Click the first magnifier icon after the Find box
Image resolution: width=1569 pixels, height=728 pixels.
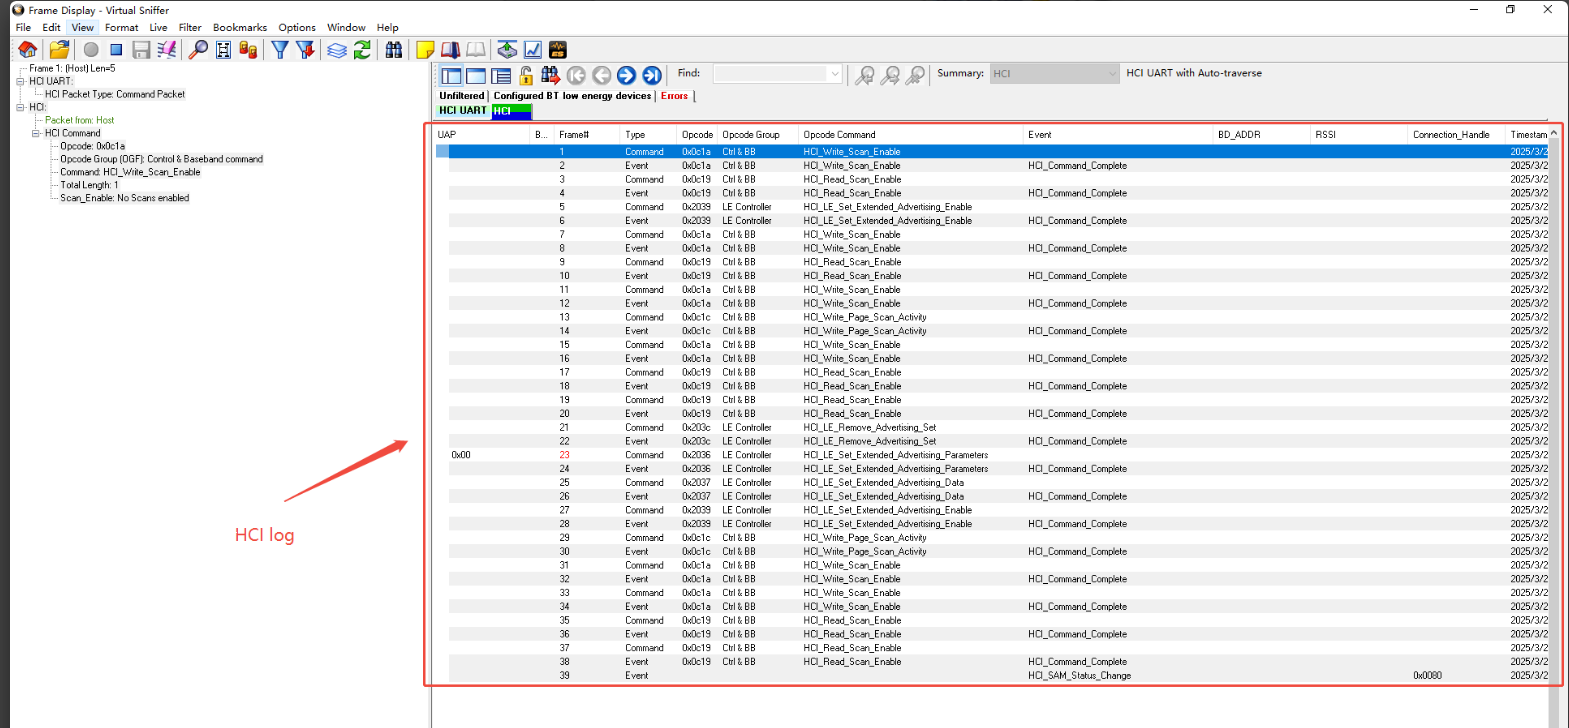tap(865, 75)
